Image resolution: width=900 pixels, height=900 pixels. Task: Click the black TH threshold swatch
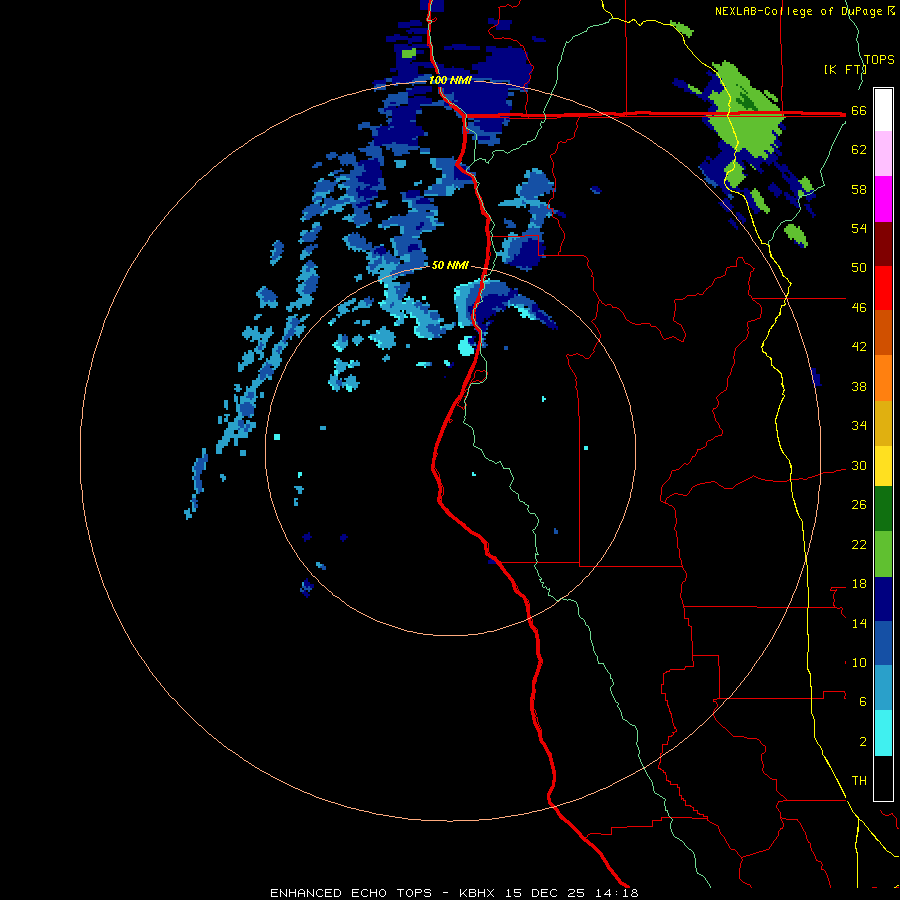click(x=883, y=778)
